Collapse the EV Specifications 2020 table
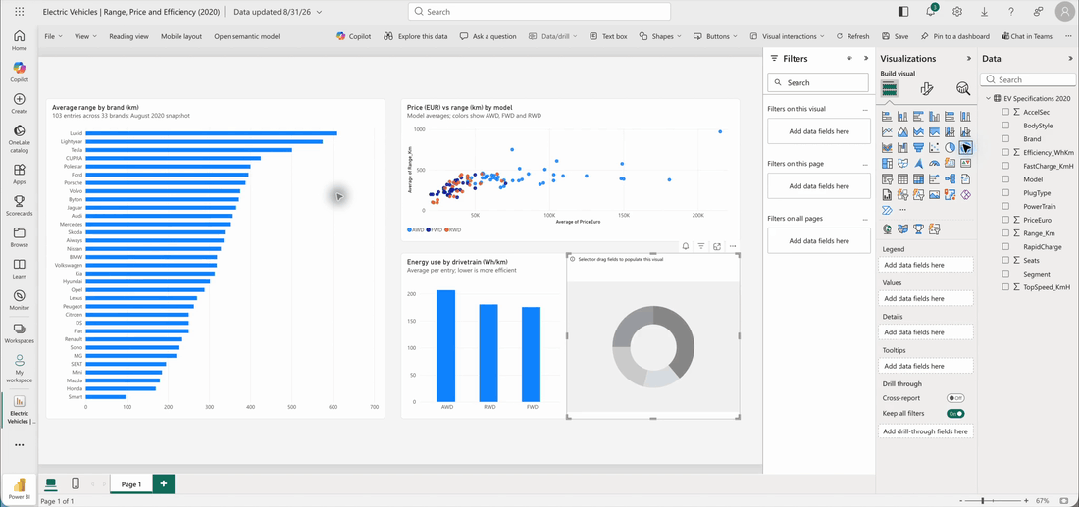 (x=989, y=98)
